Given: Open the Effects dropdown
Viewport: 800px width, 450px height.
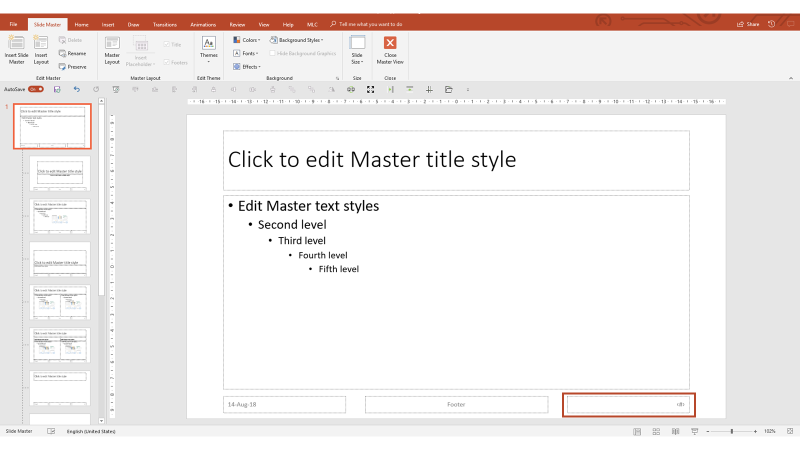Looking at the screenshot, I should click(x=247, y=67).
